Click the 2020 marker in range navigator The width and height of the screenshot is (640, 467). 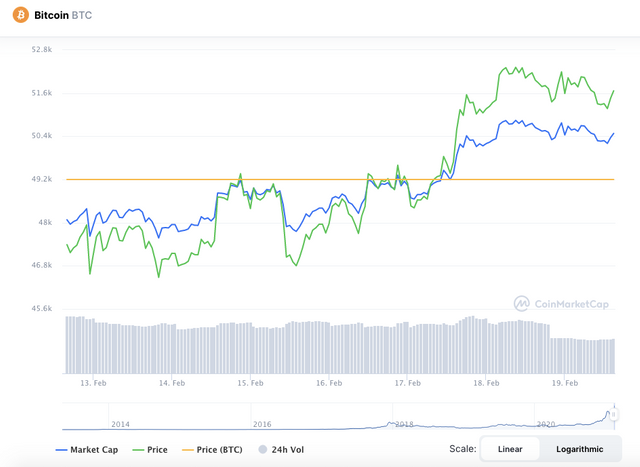(x=546, y=424)
